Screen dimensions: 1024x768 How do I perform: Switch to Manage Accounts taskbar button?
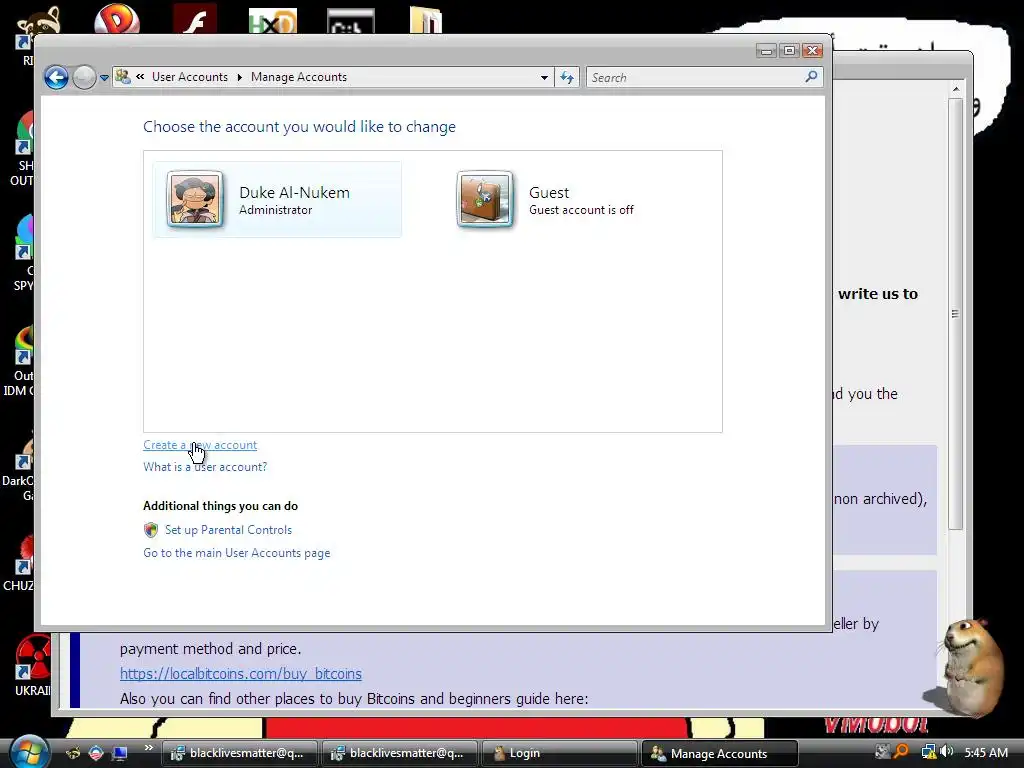(719, 754)
